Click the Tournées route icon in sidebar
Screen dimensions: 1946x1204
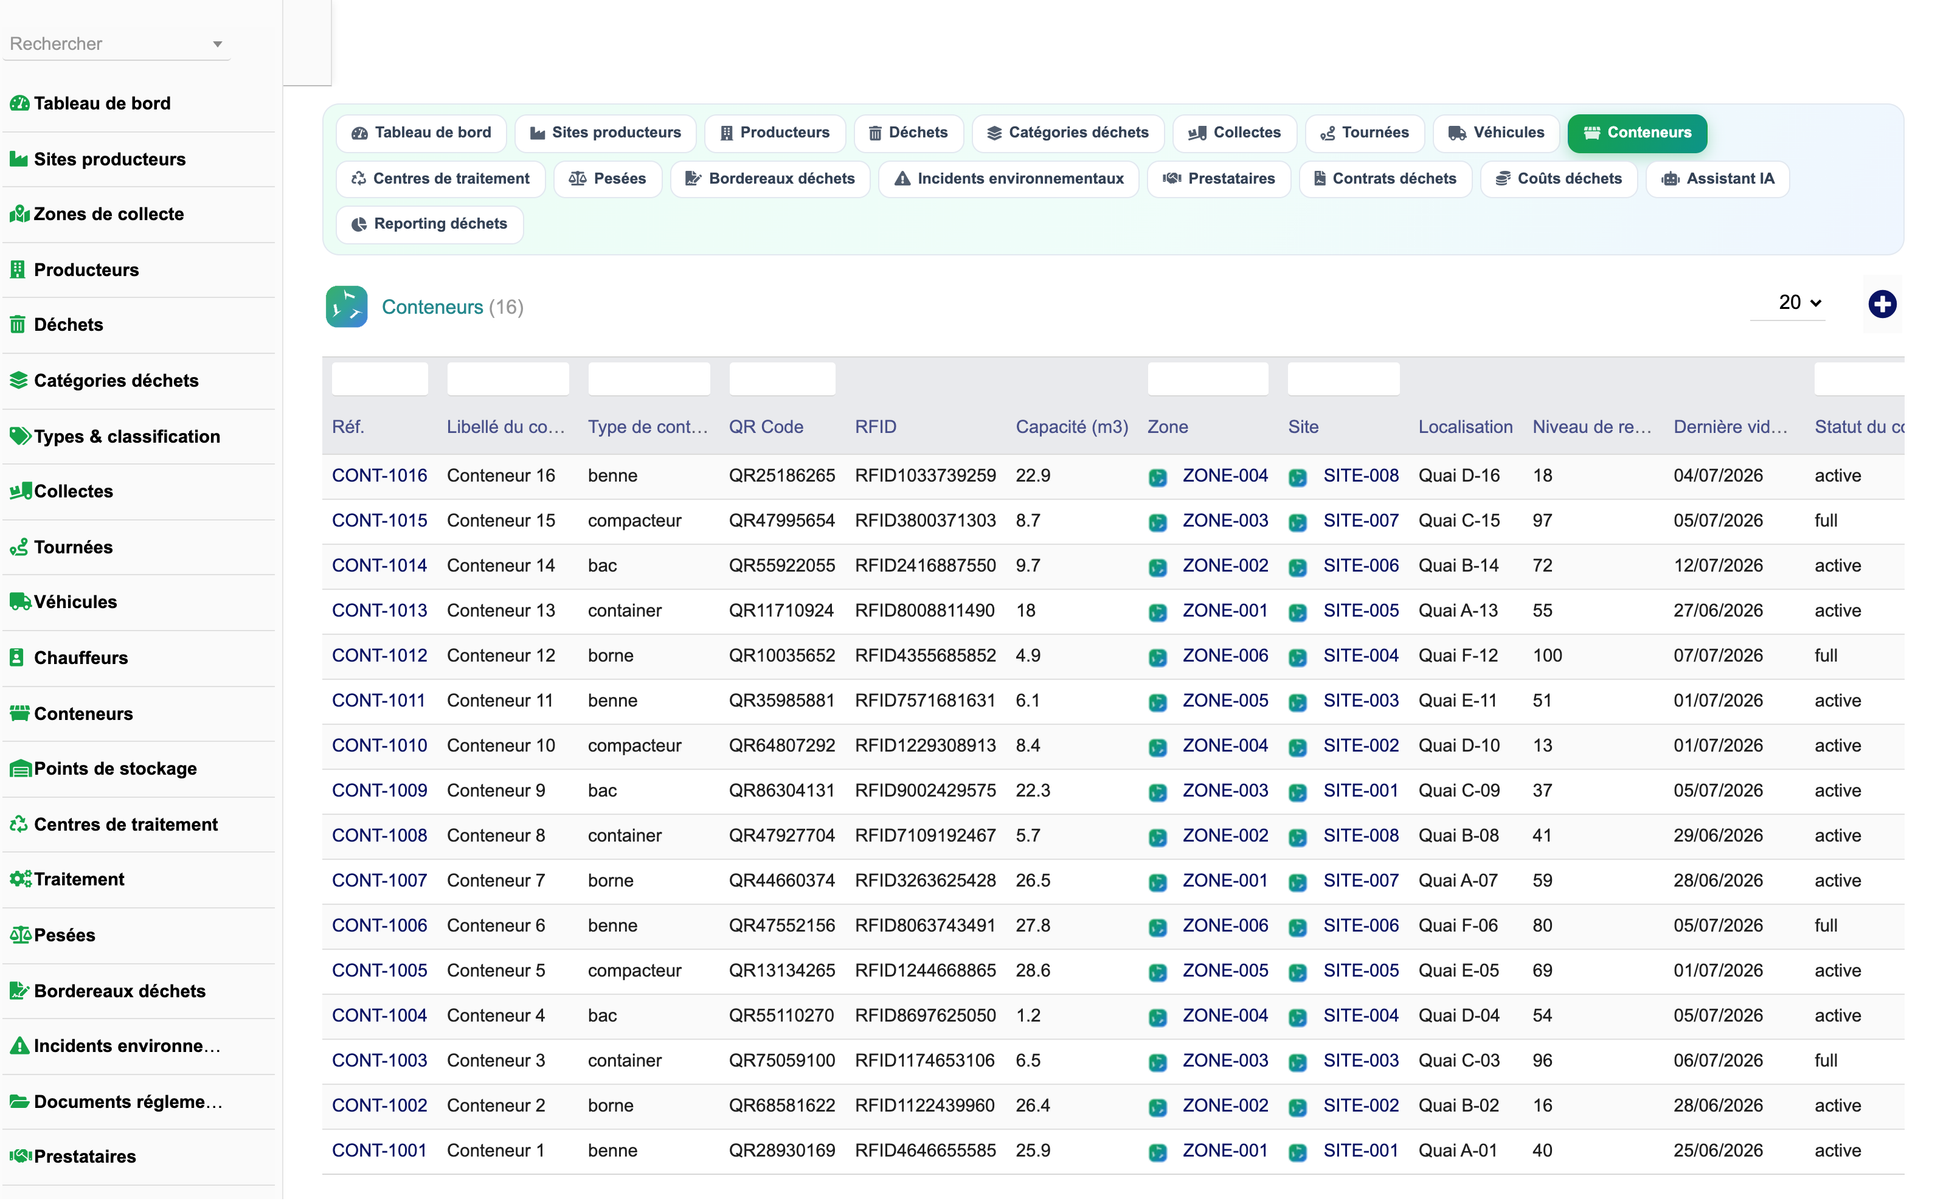(x=19, y=547)
